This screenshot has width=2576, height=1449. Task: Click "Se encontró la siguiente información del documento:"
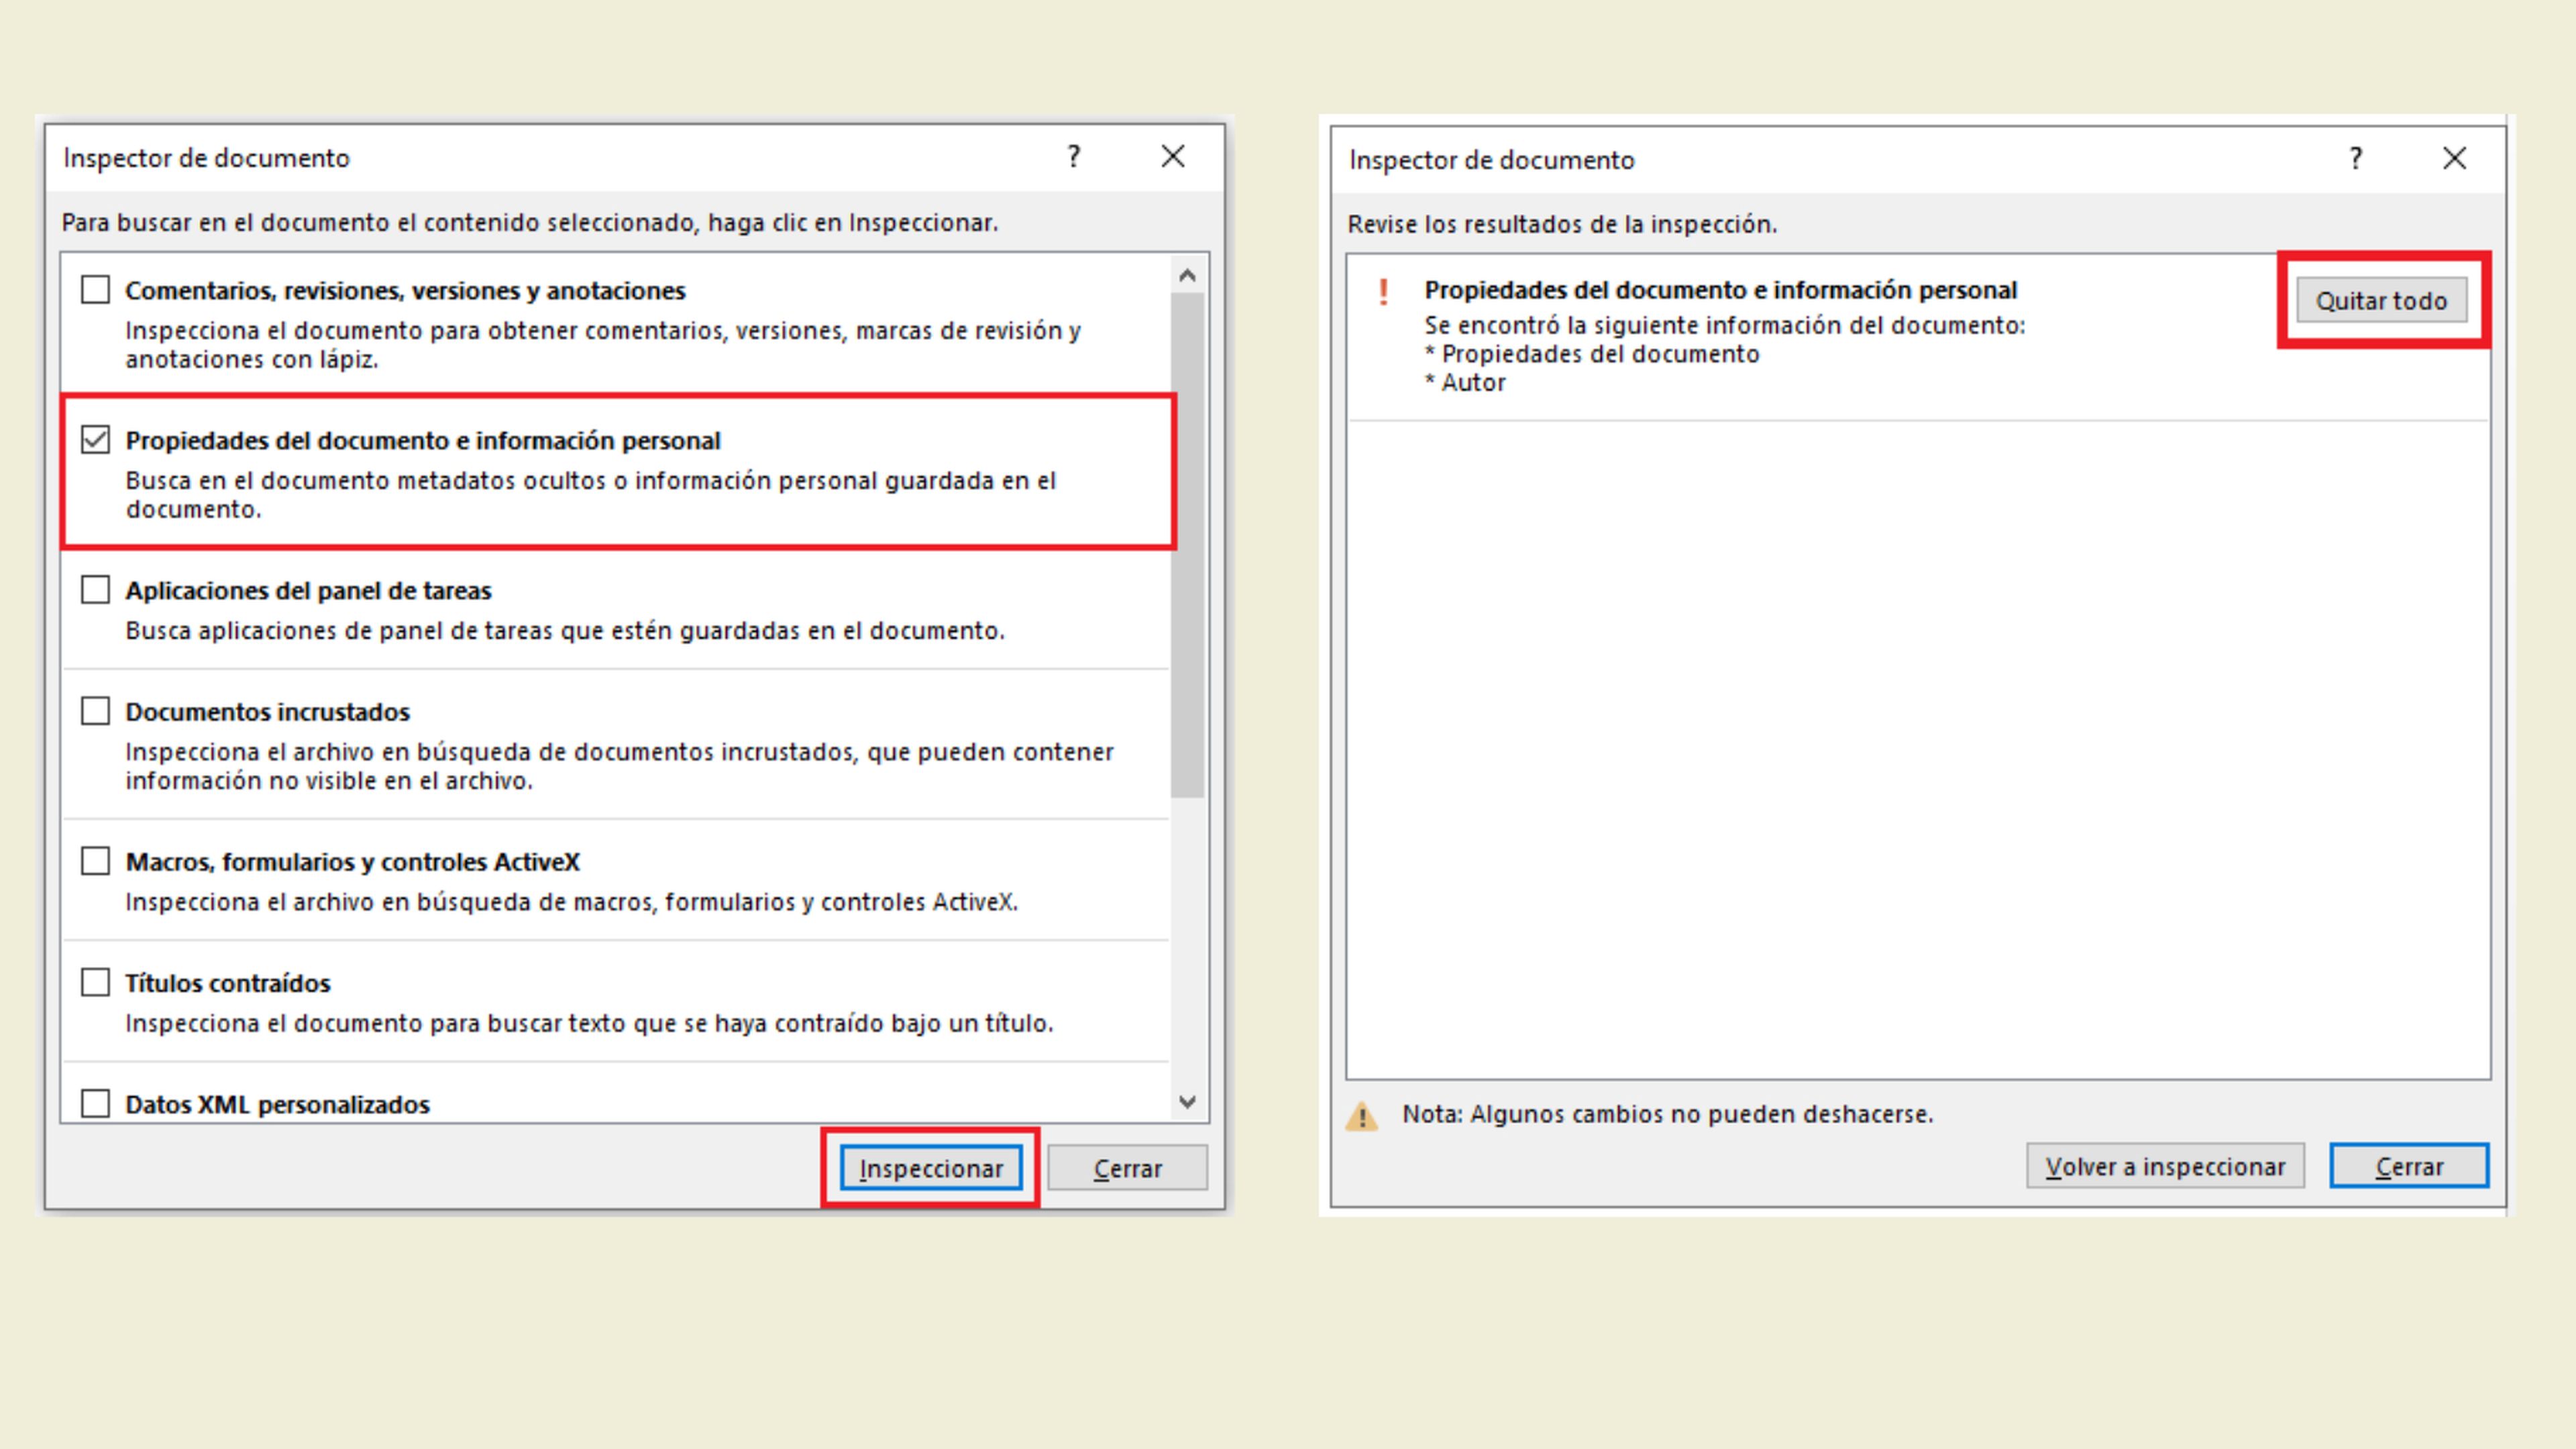[x=1725, y=325]
